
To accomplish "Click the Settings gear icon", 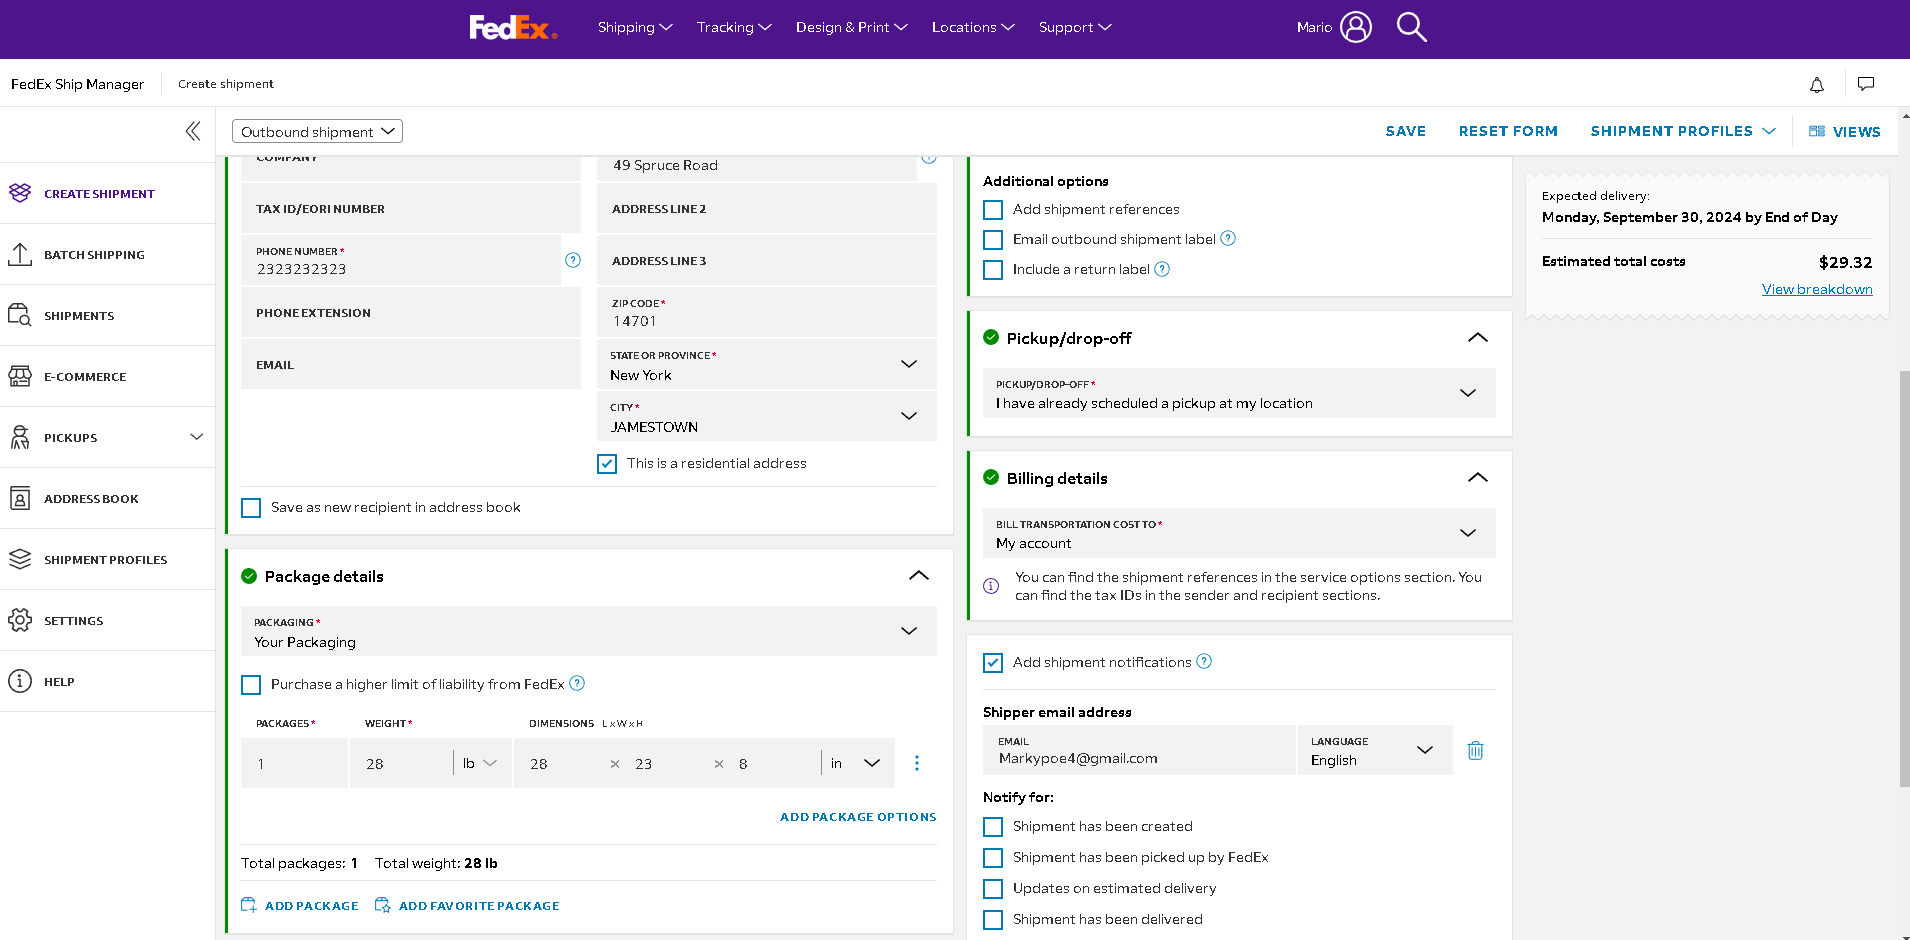I will point(20,620).
